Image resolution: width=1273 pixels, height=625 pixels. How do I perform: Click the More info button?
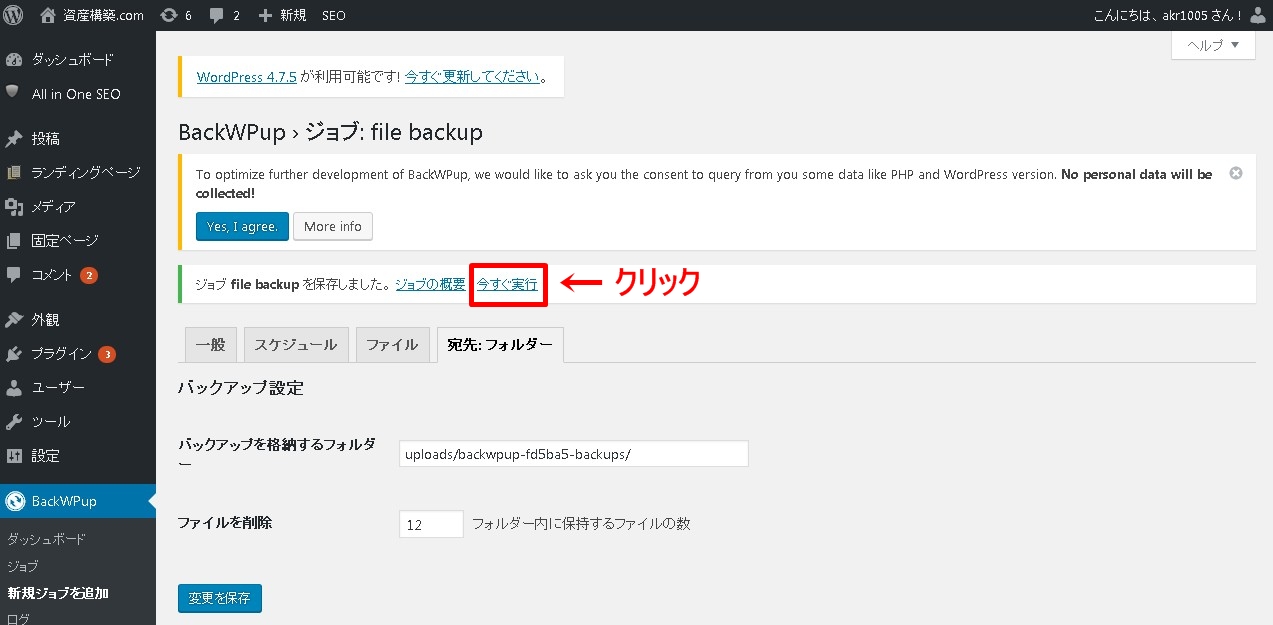point(333,226)
